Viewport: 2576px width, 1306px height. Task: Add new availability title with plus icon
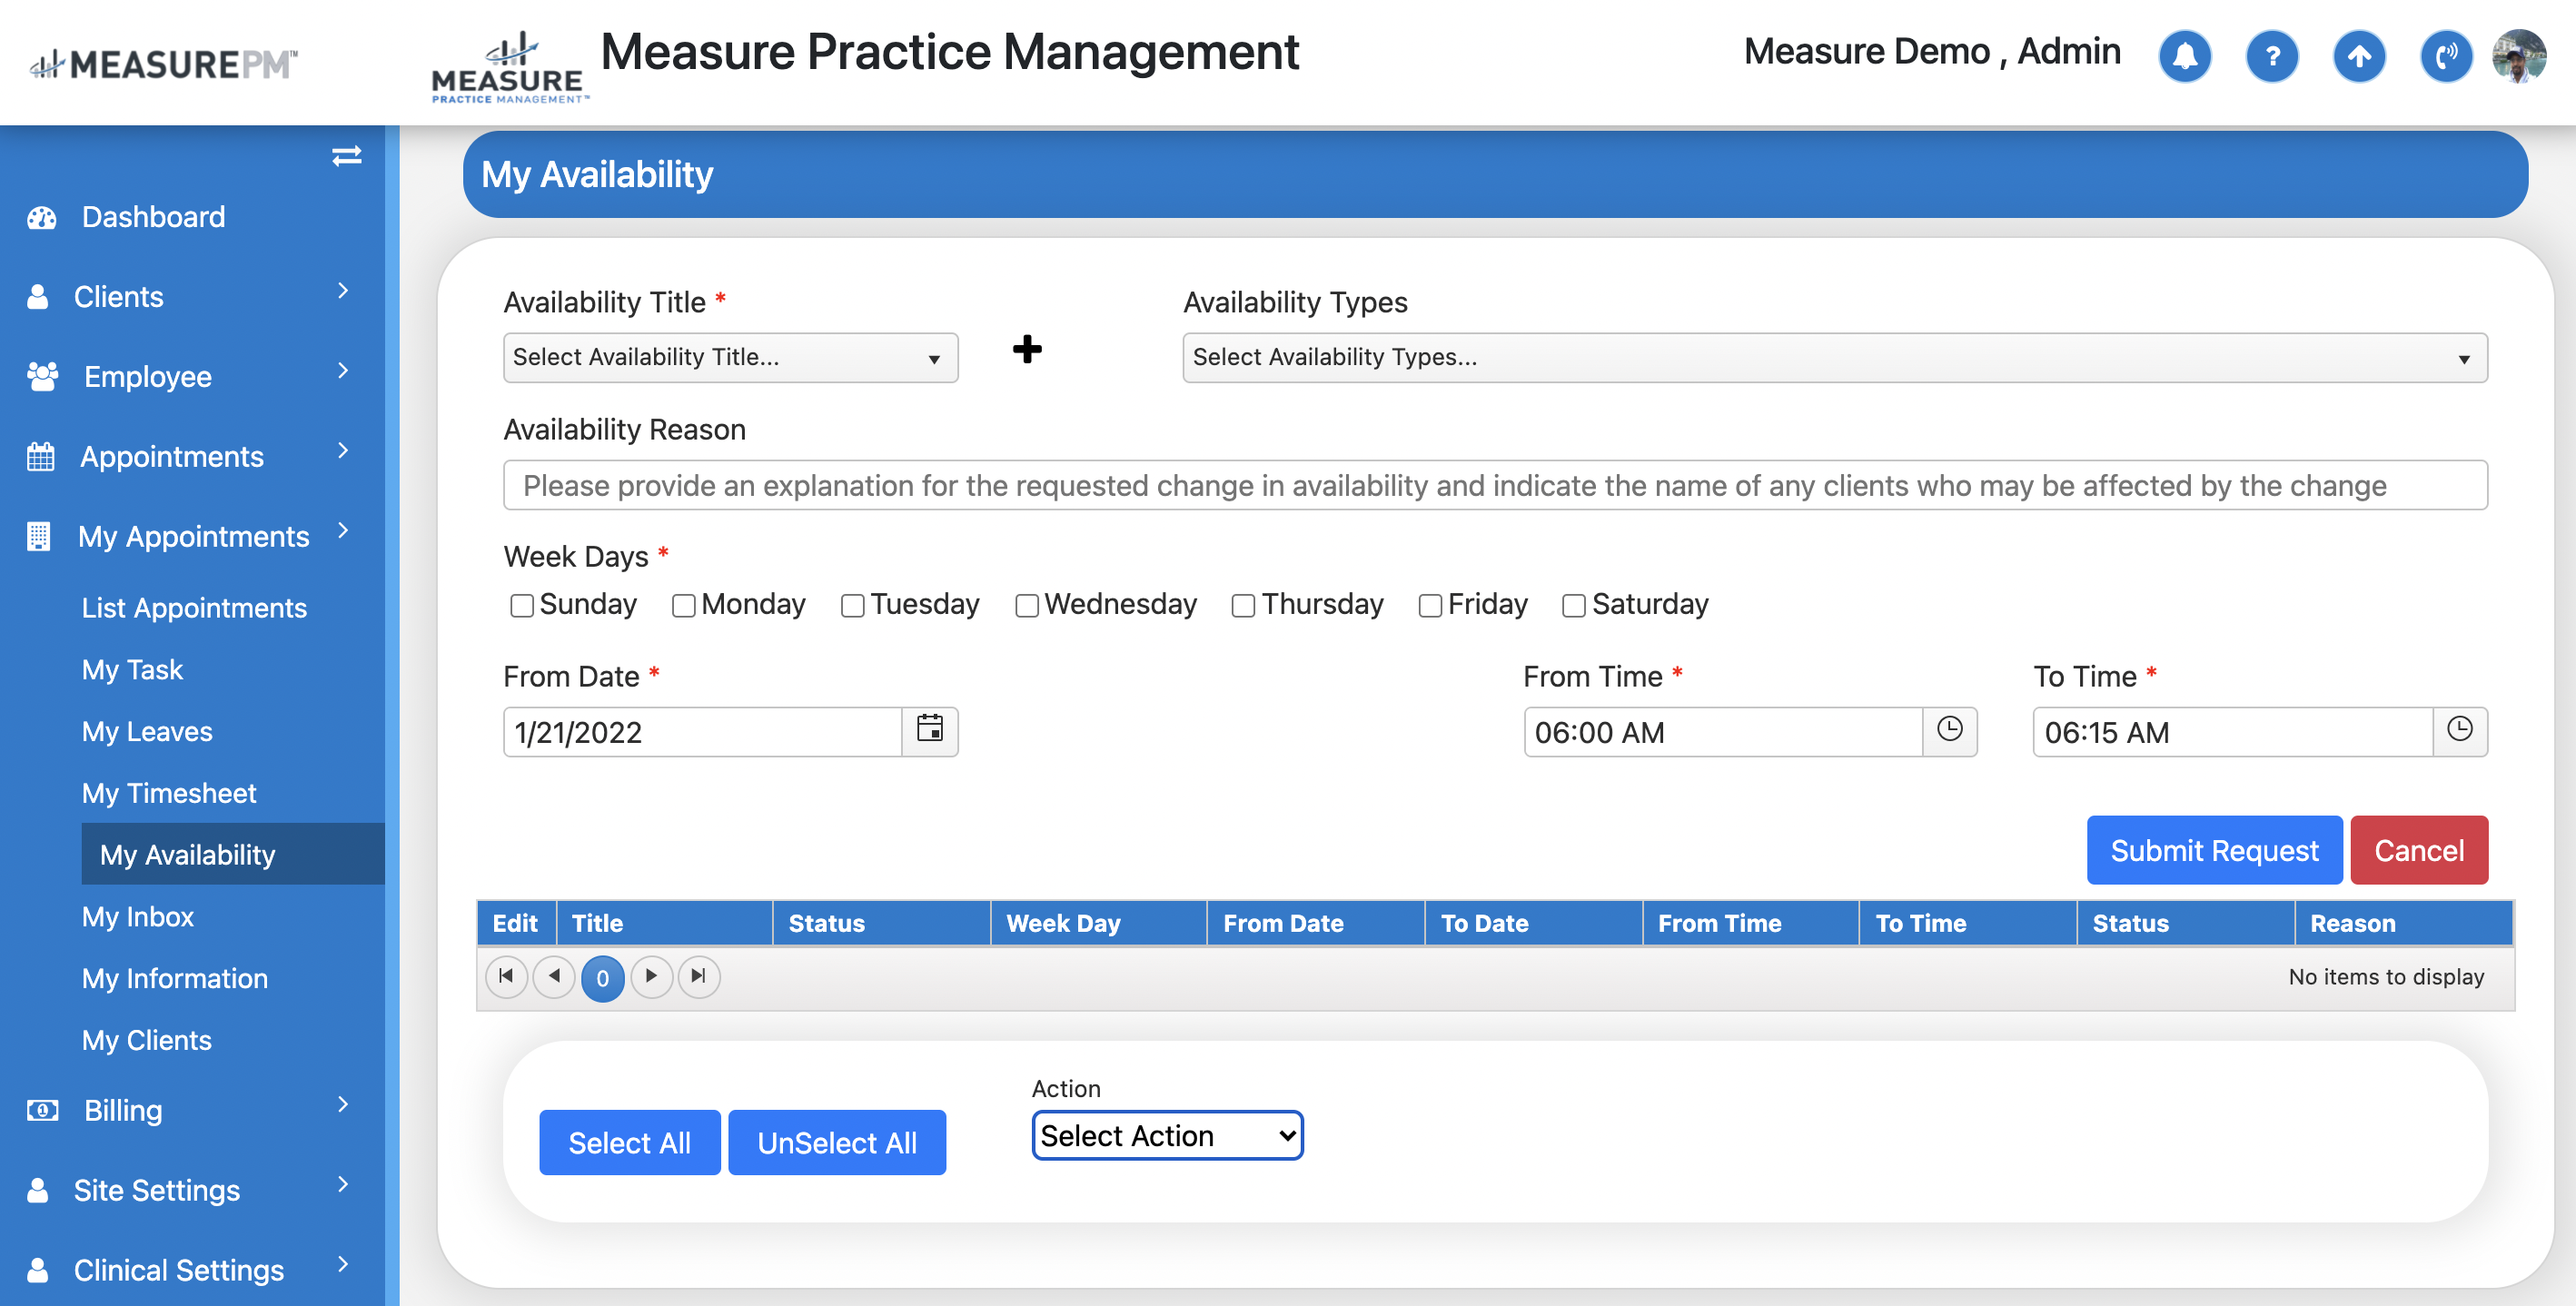(1026, 349)
